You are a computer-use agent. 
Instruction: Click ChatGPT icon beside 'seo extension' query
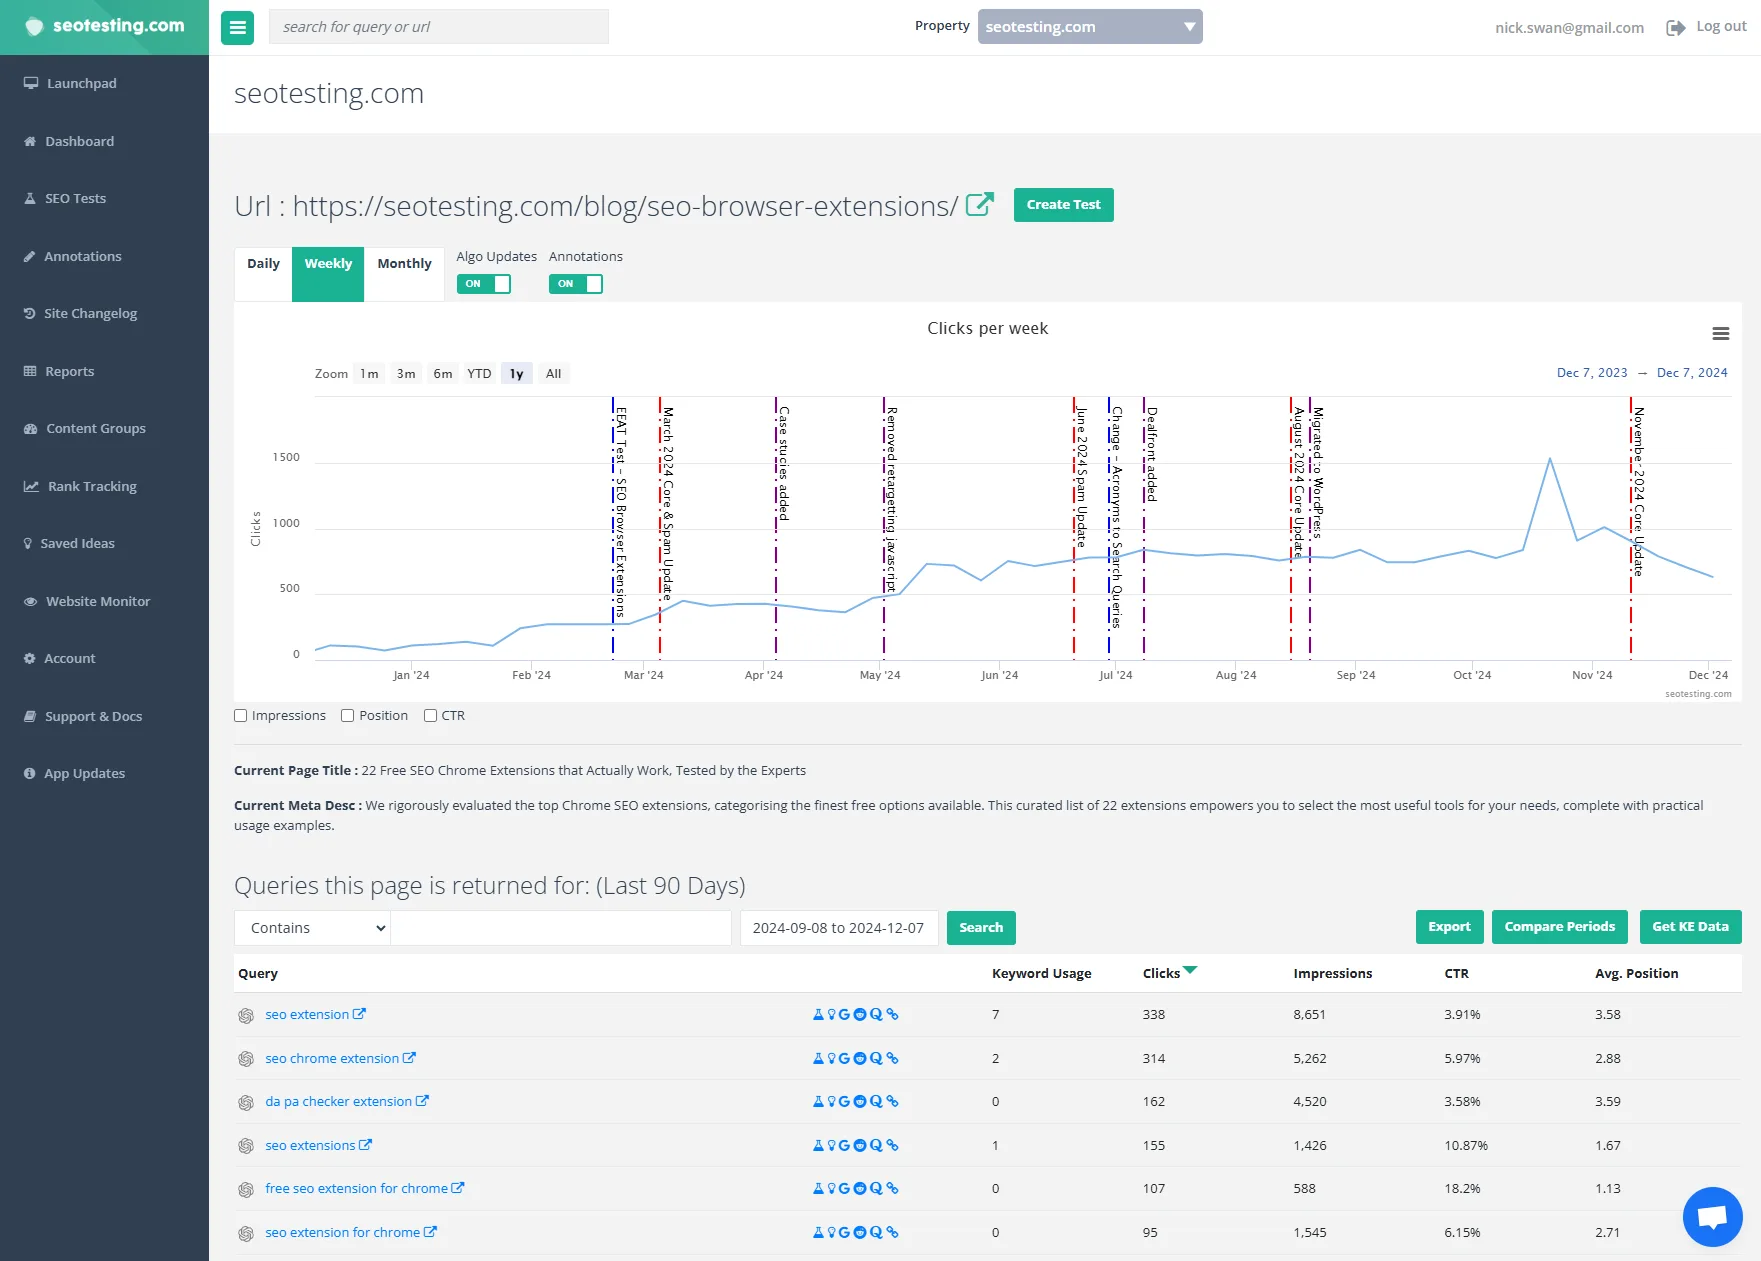coord(246,1016)
